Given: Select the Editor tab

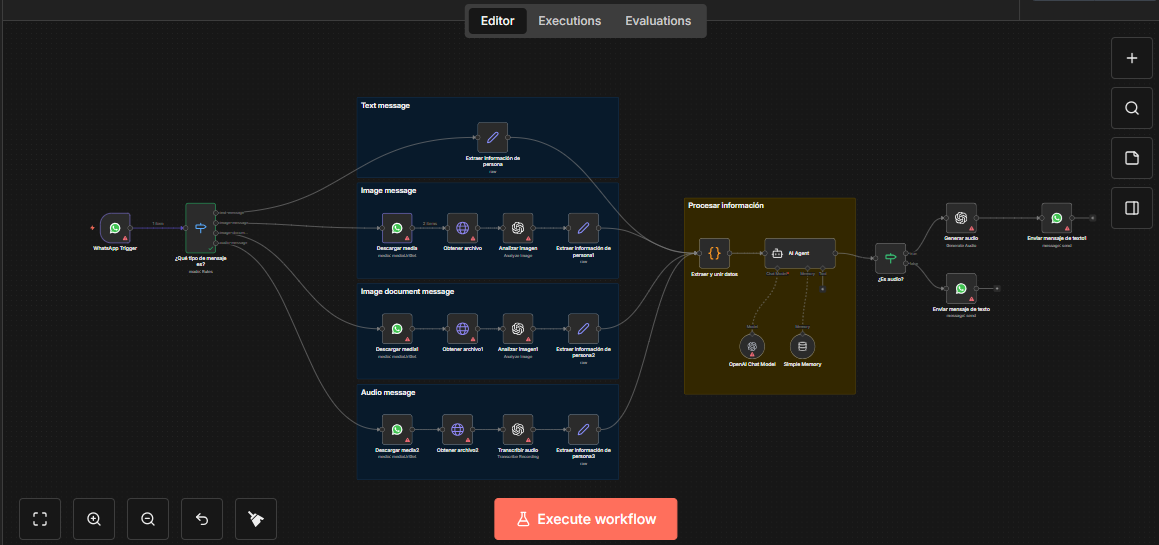Looking at the screenshot, I should [x=498, y=21].
